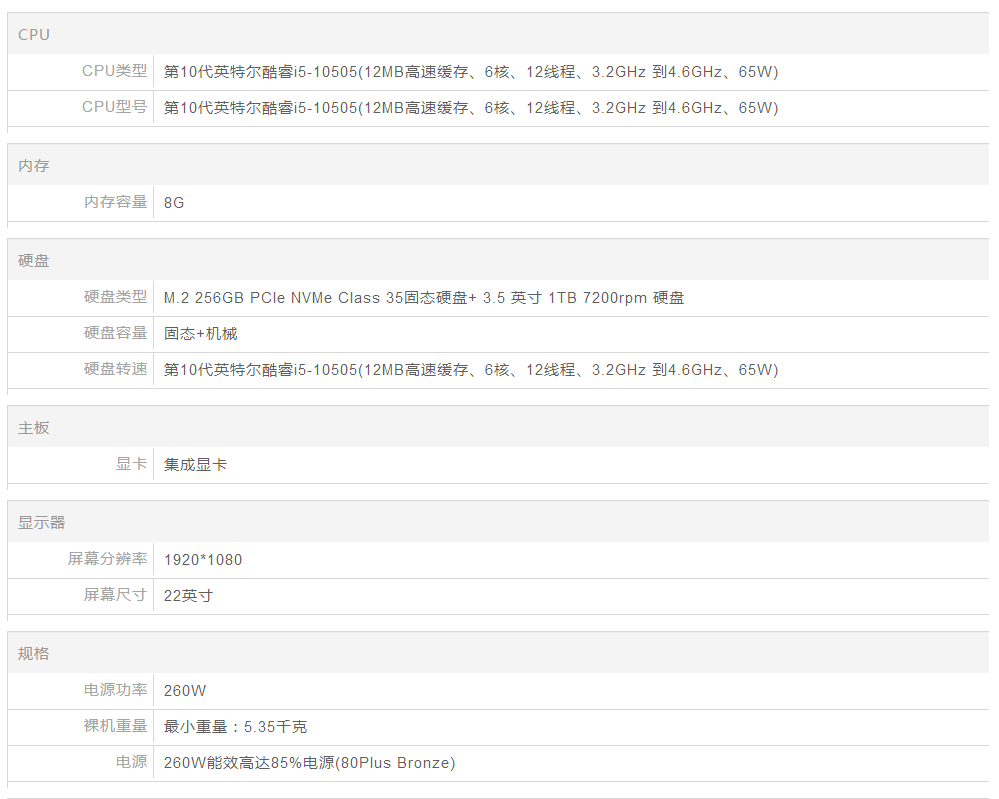The width and height of the screenshot is (999, 799).
Task: Click the 主板 section header
Action: click(34, 428)
